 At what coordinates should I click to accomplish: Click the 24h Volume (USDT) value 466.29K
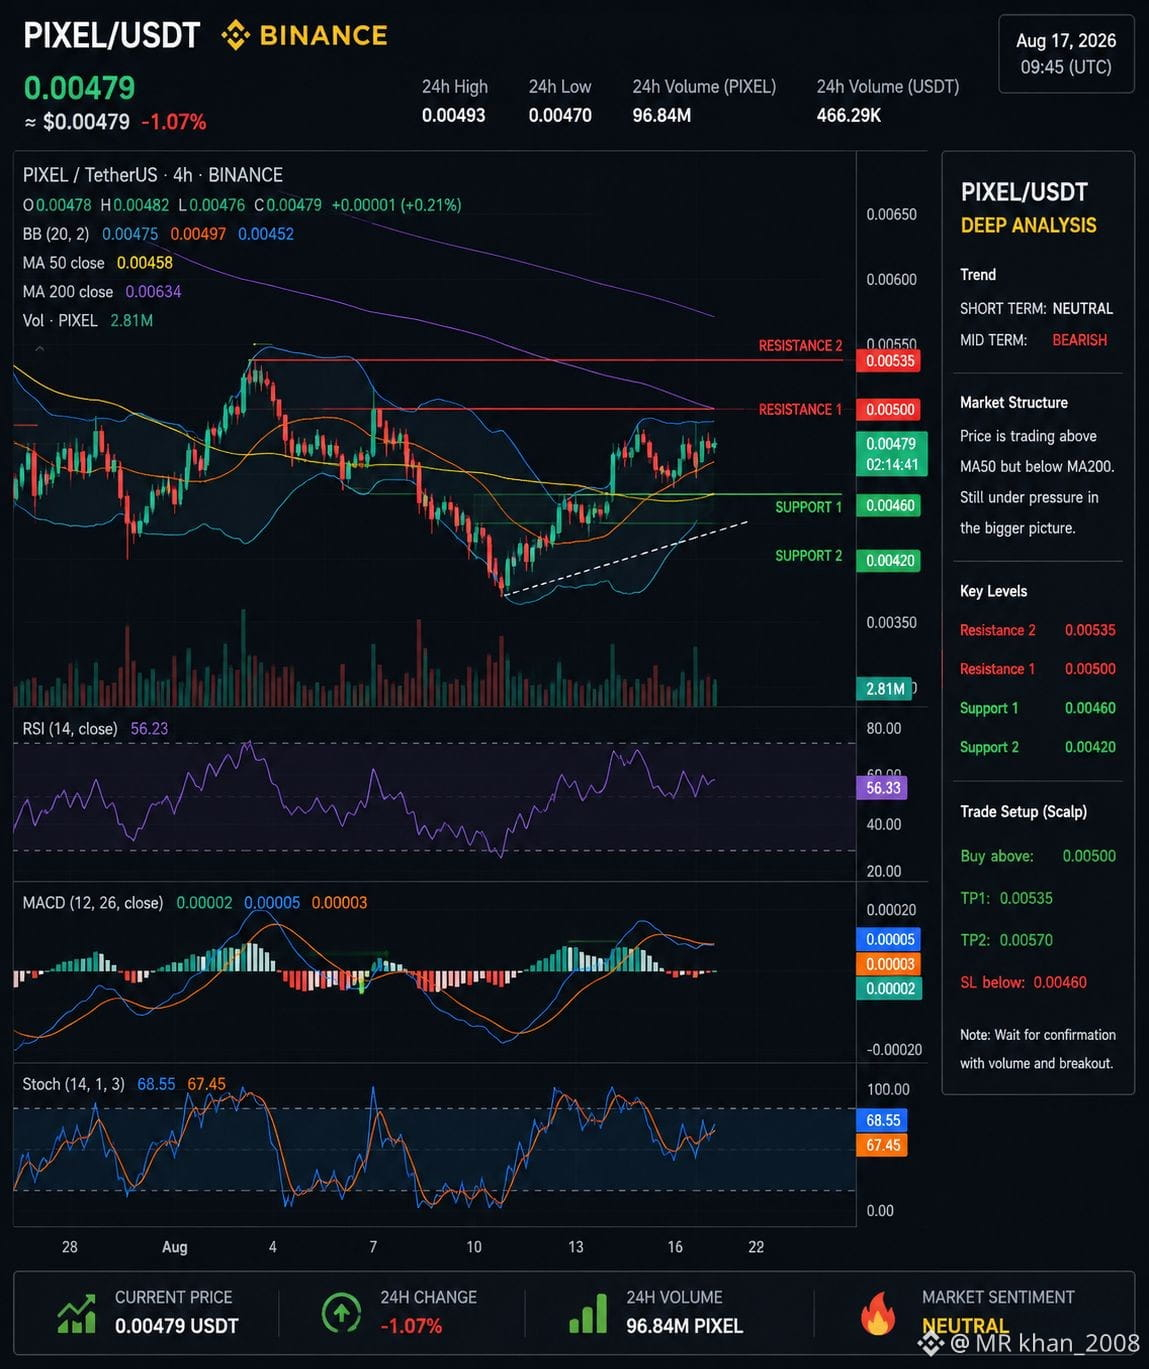(x=849, y=115)
